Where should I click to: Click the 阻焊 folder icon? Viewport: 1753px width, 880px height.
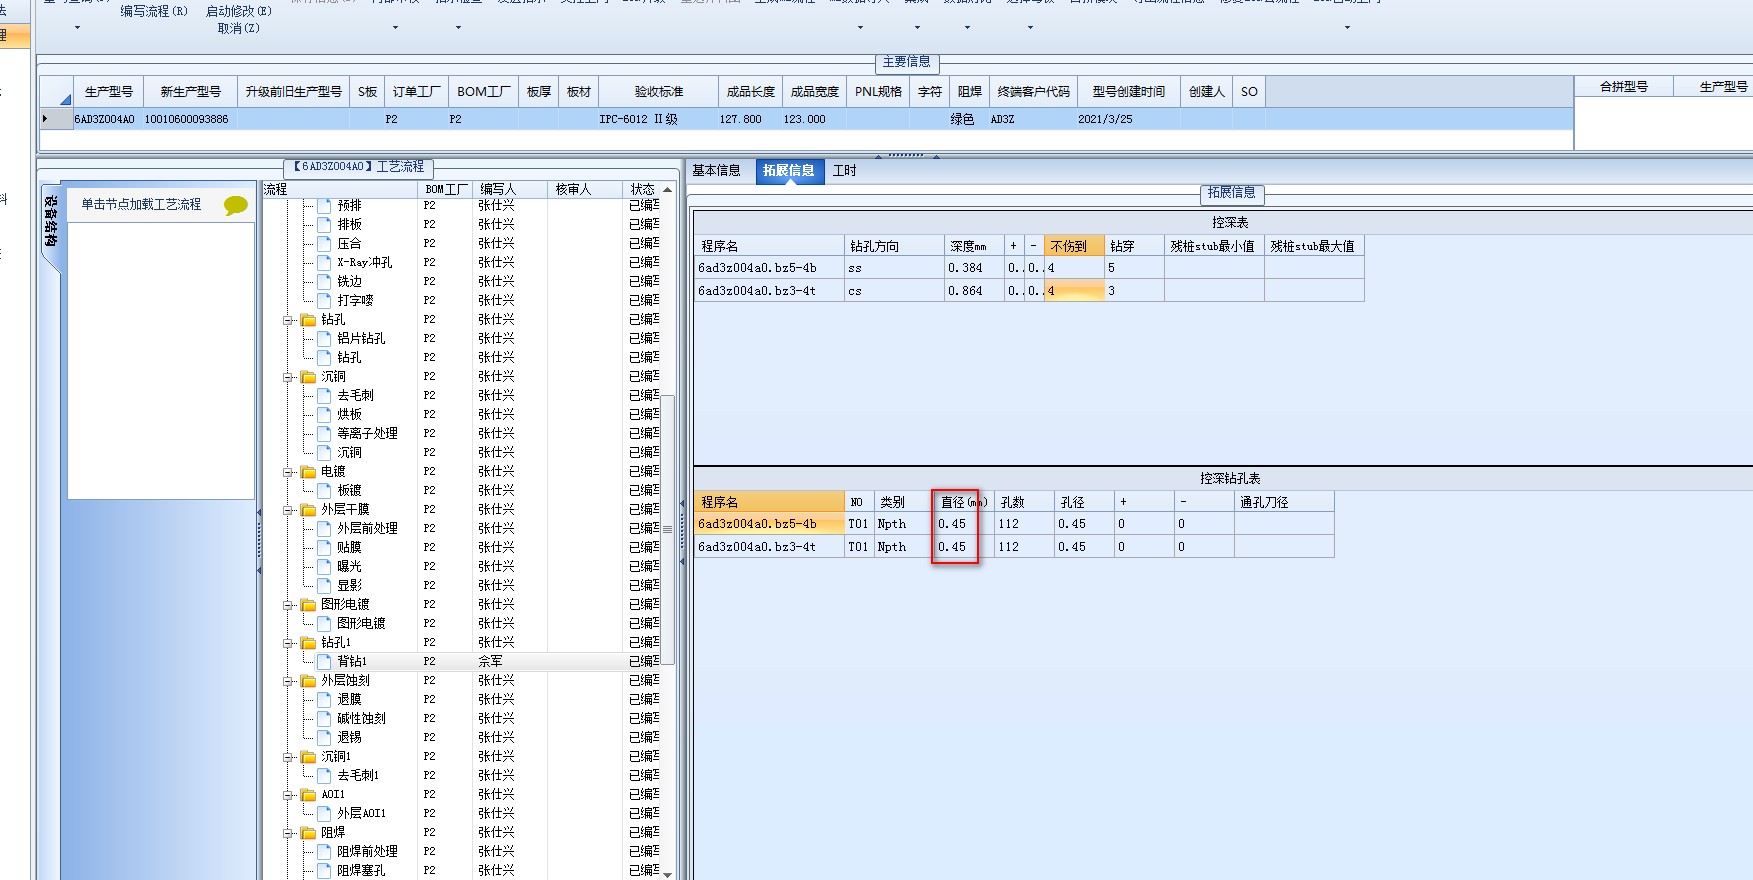308,833
